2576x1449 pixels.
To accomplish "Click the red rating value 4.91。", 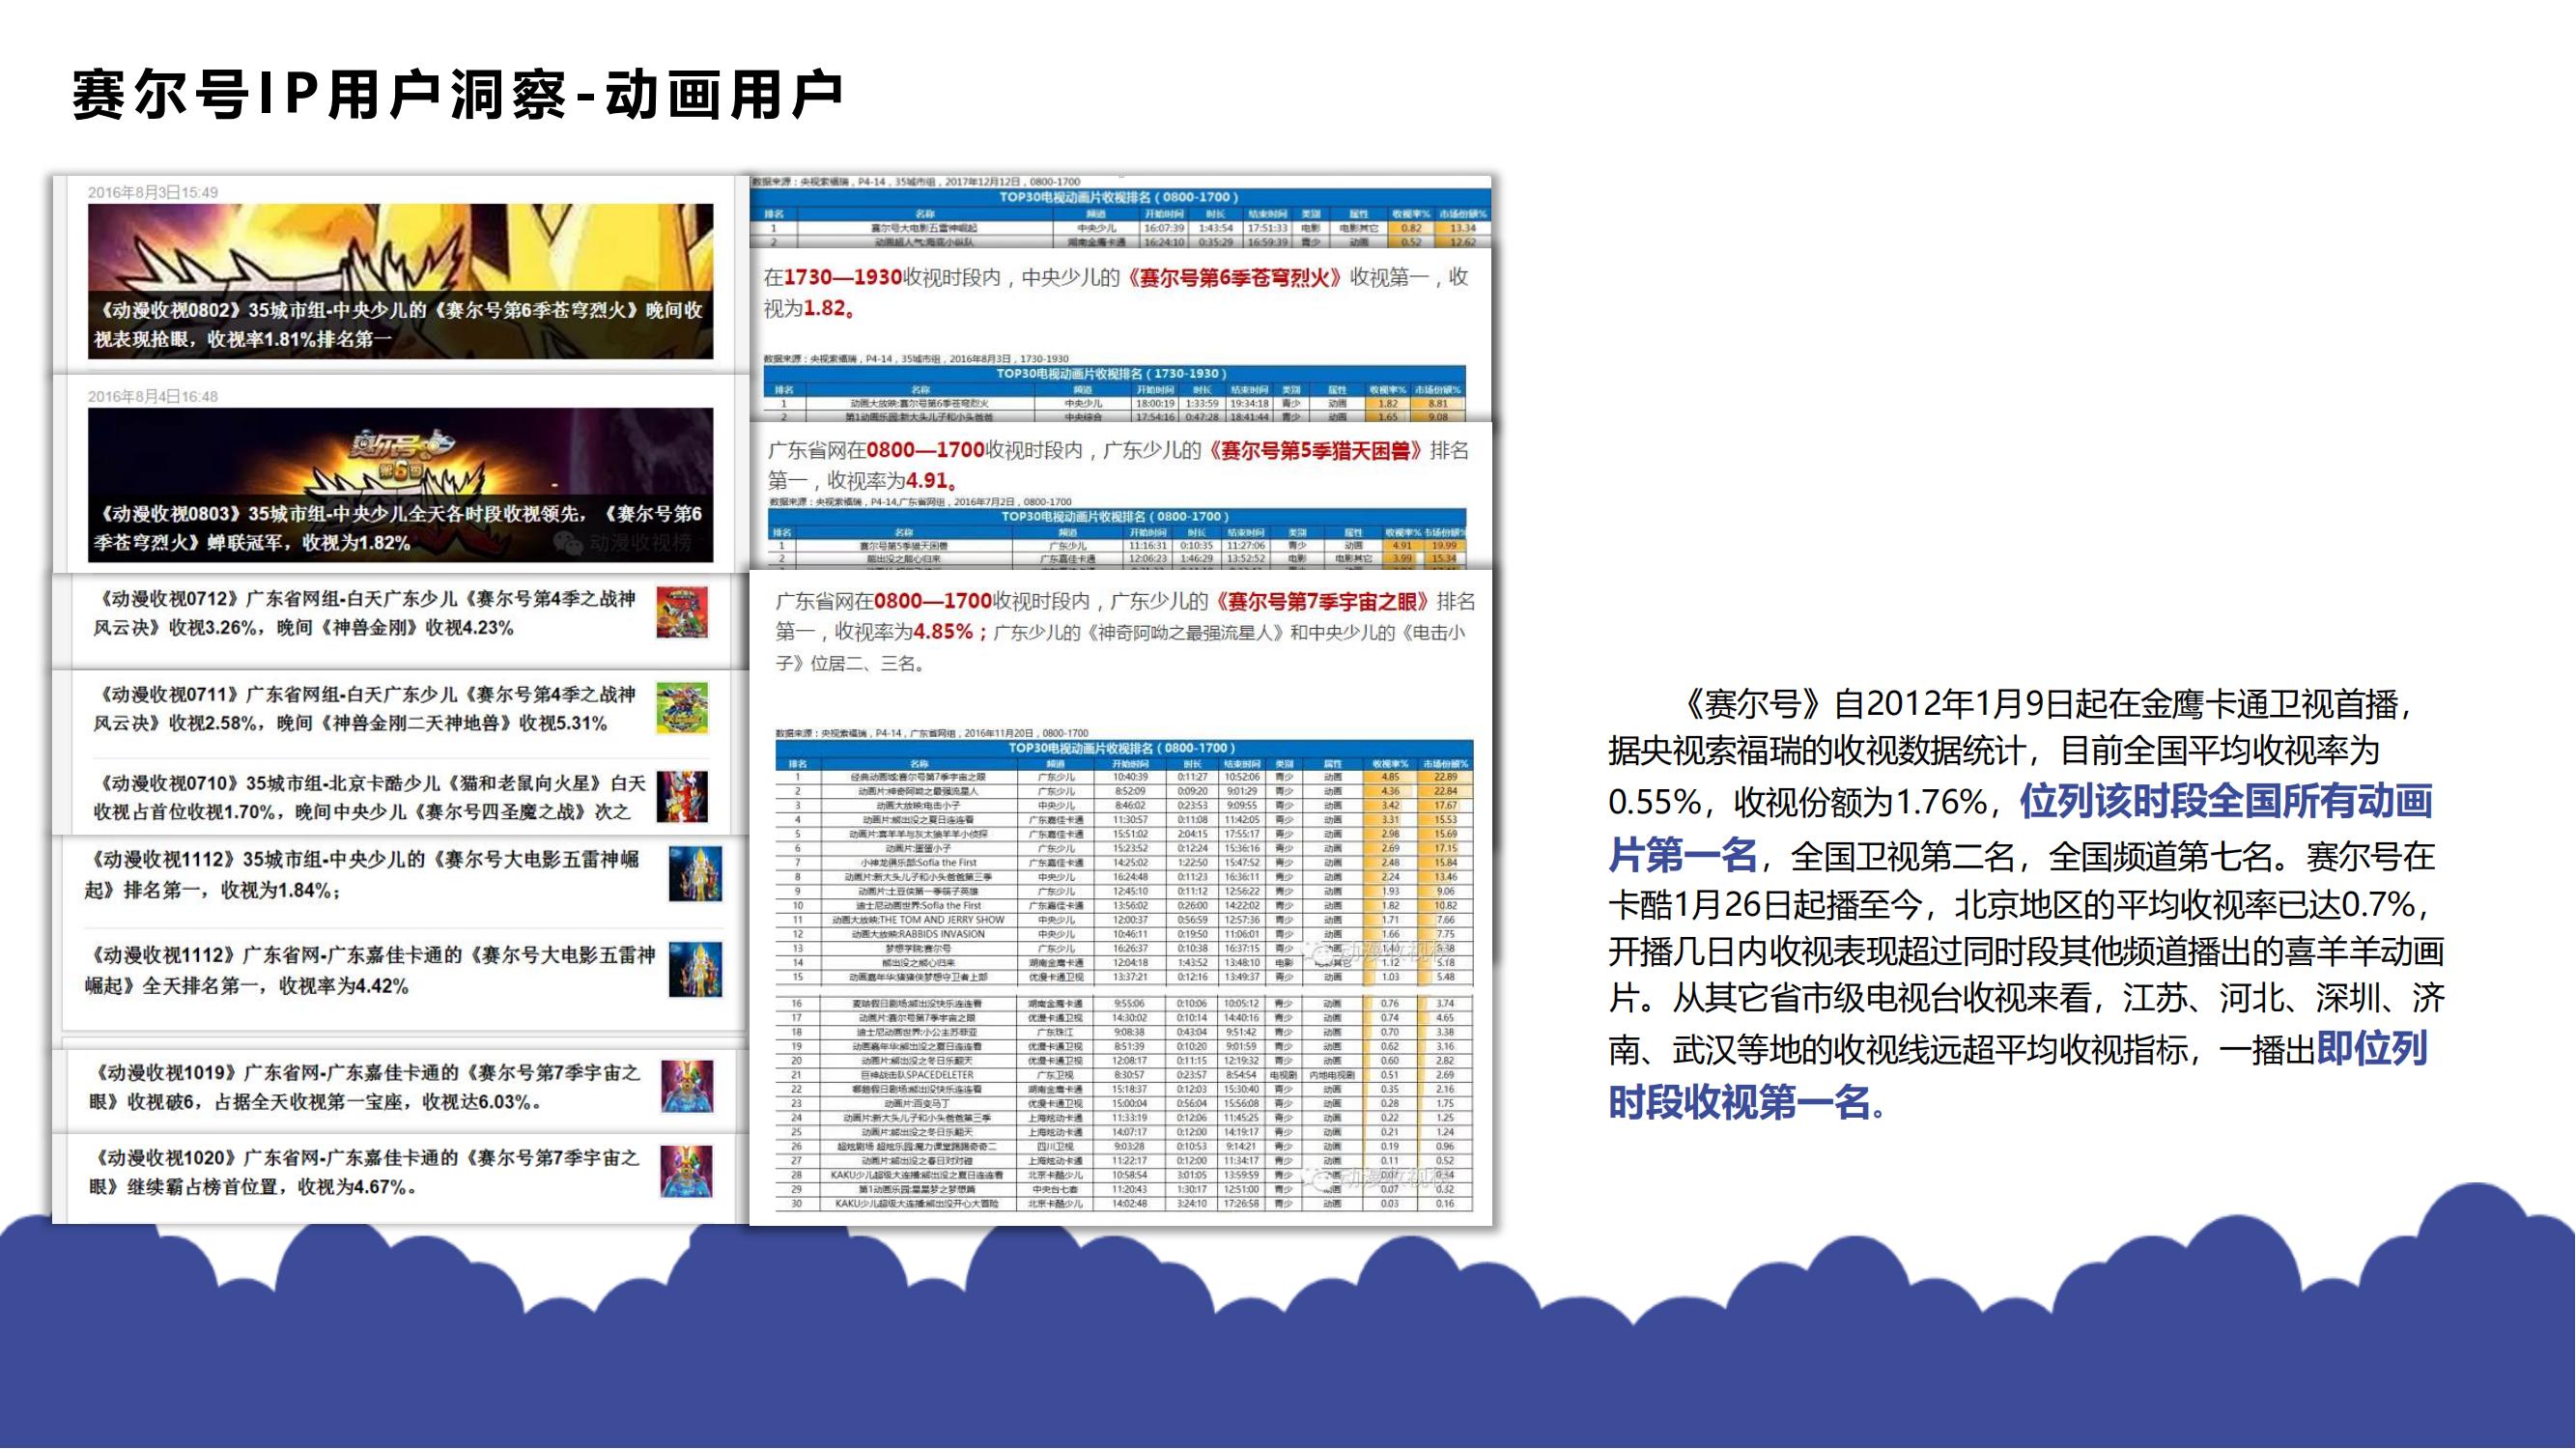I will coord(933,480).
